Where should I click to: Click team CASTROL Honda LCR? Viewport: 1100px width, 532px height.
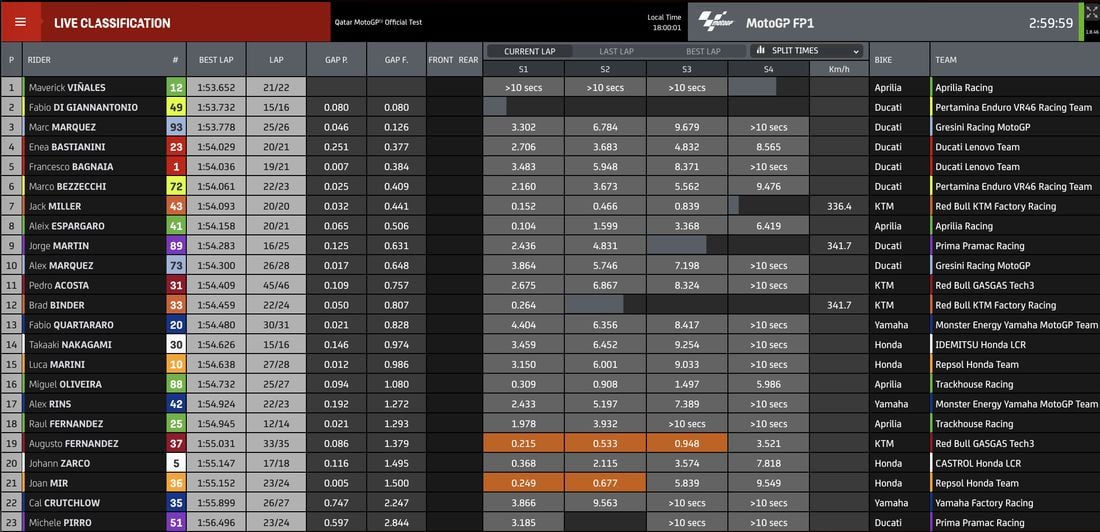978,463
